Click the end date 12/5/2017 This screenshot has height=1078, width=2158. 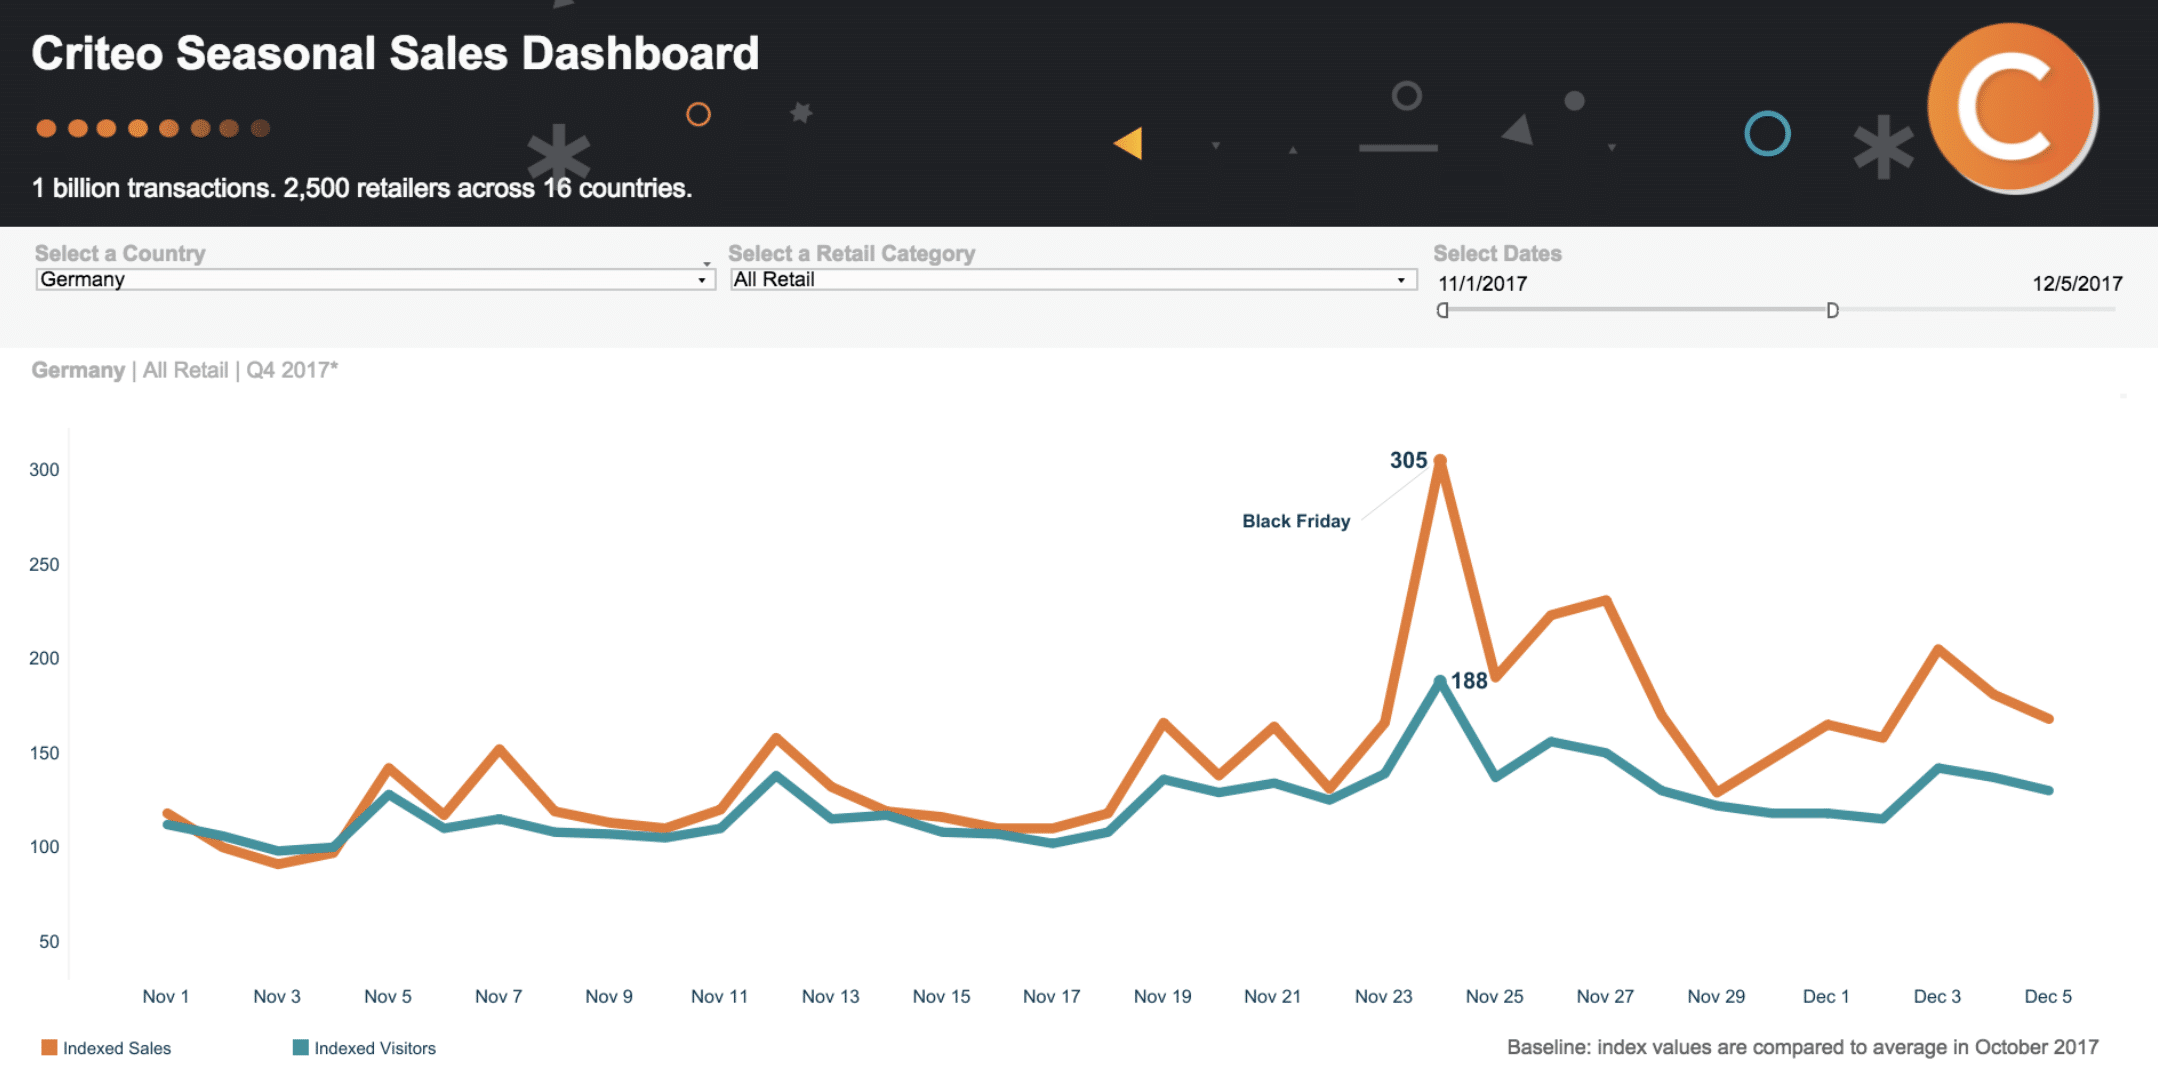pyautogui.click(x=2077, y=284)
